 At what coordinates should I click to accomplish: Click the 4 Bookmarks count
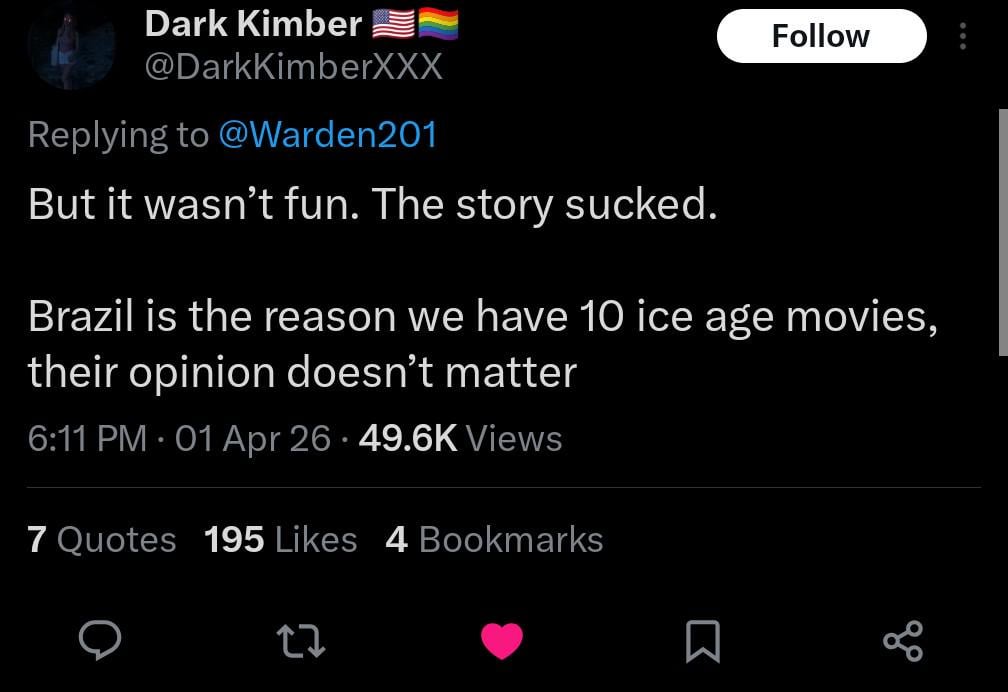click(494, 540)
